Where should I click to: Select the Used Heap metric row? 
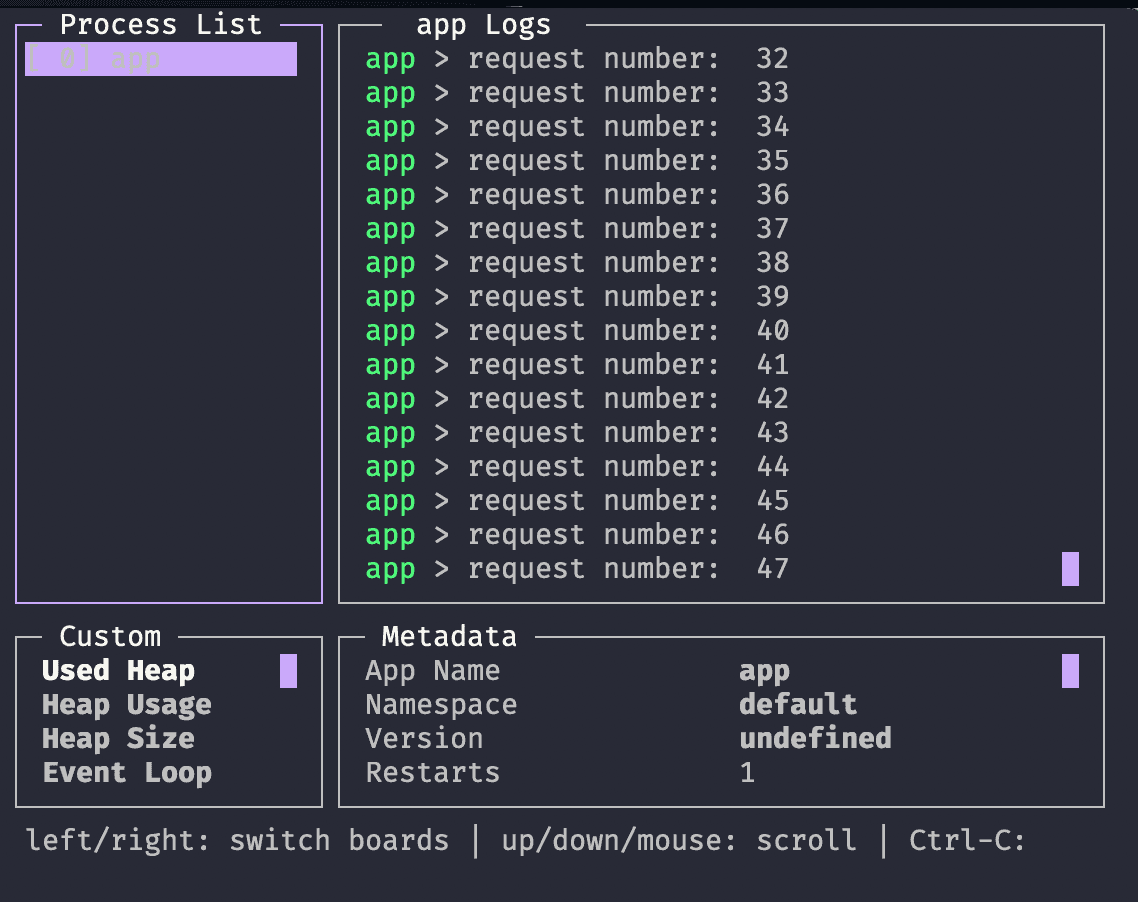coord(118,671)
